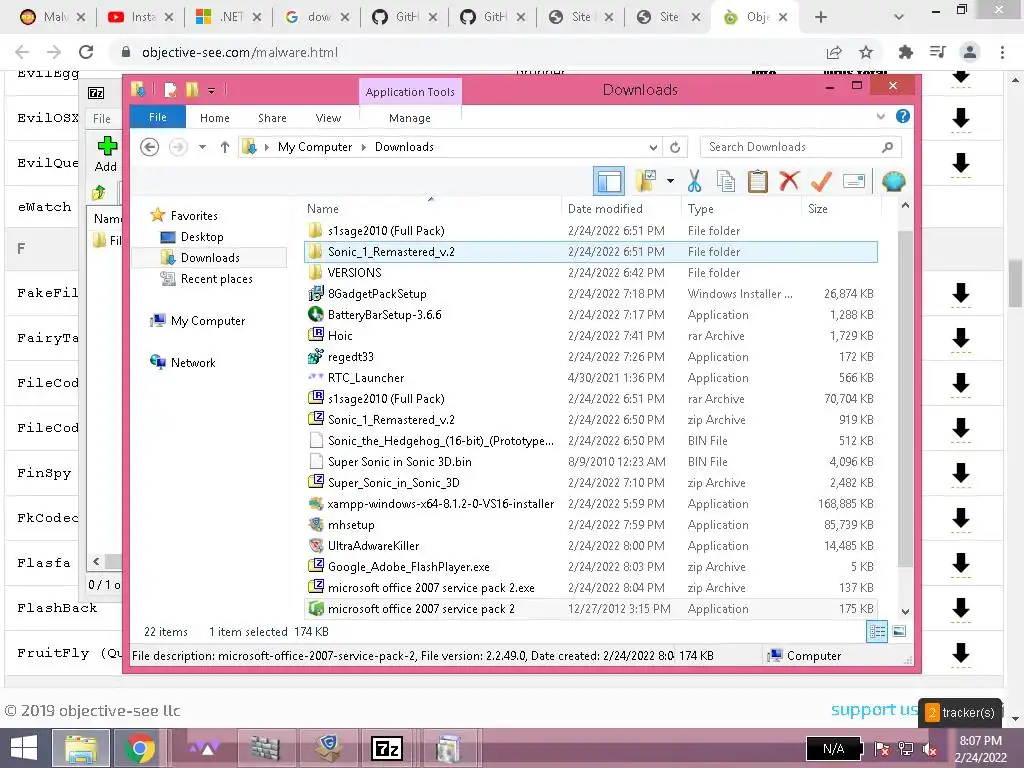Open the Manage ribbon tab
This screenshot has height=768, width=1024.
pos(409,118)
